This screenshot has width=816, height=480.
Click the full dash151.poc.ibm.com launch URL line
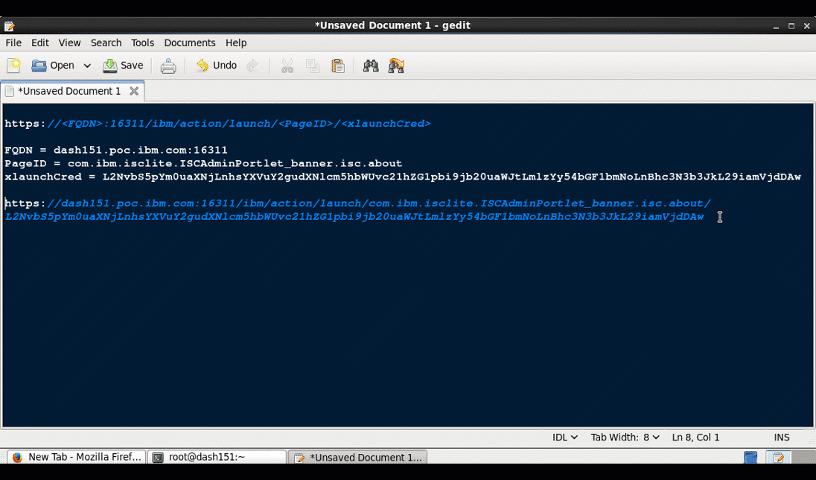point(358,203)
